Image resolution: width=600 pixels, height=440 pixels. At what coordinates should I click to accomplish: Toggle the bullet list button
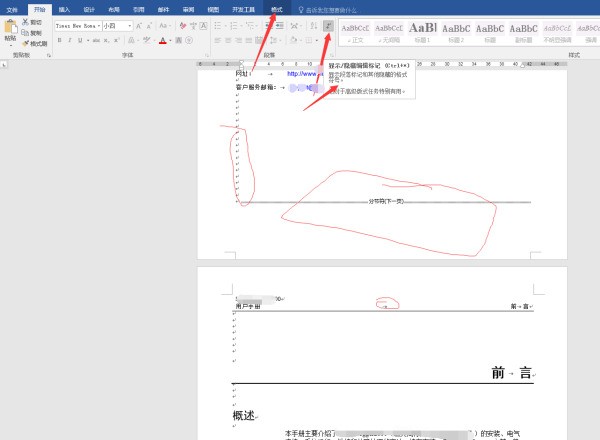[x=218, y=26]
